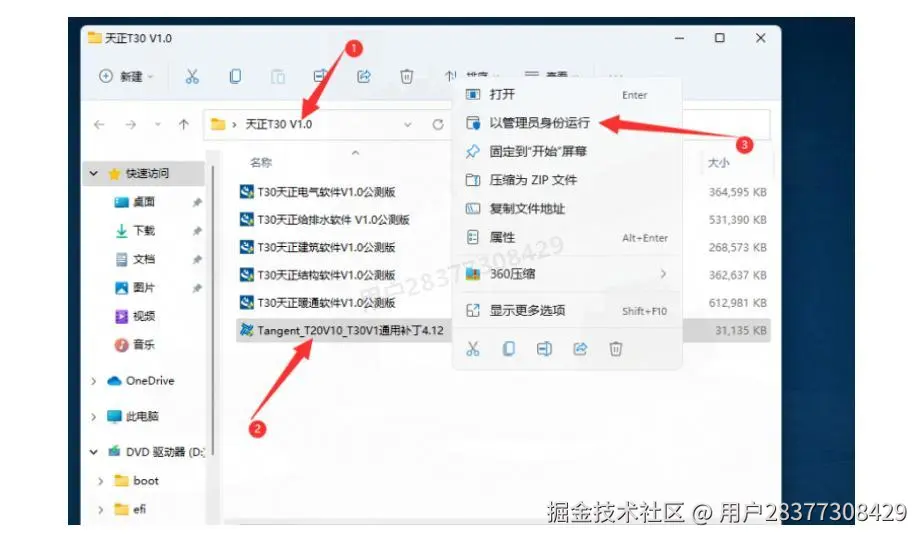Click the 31,135 KB size cell
This screenshot has width=924, height=542.
[x=741, y=331]
